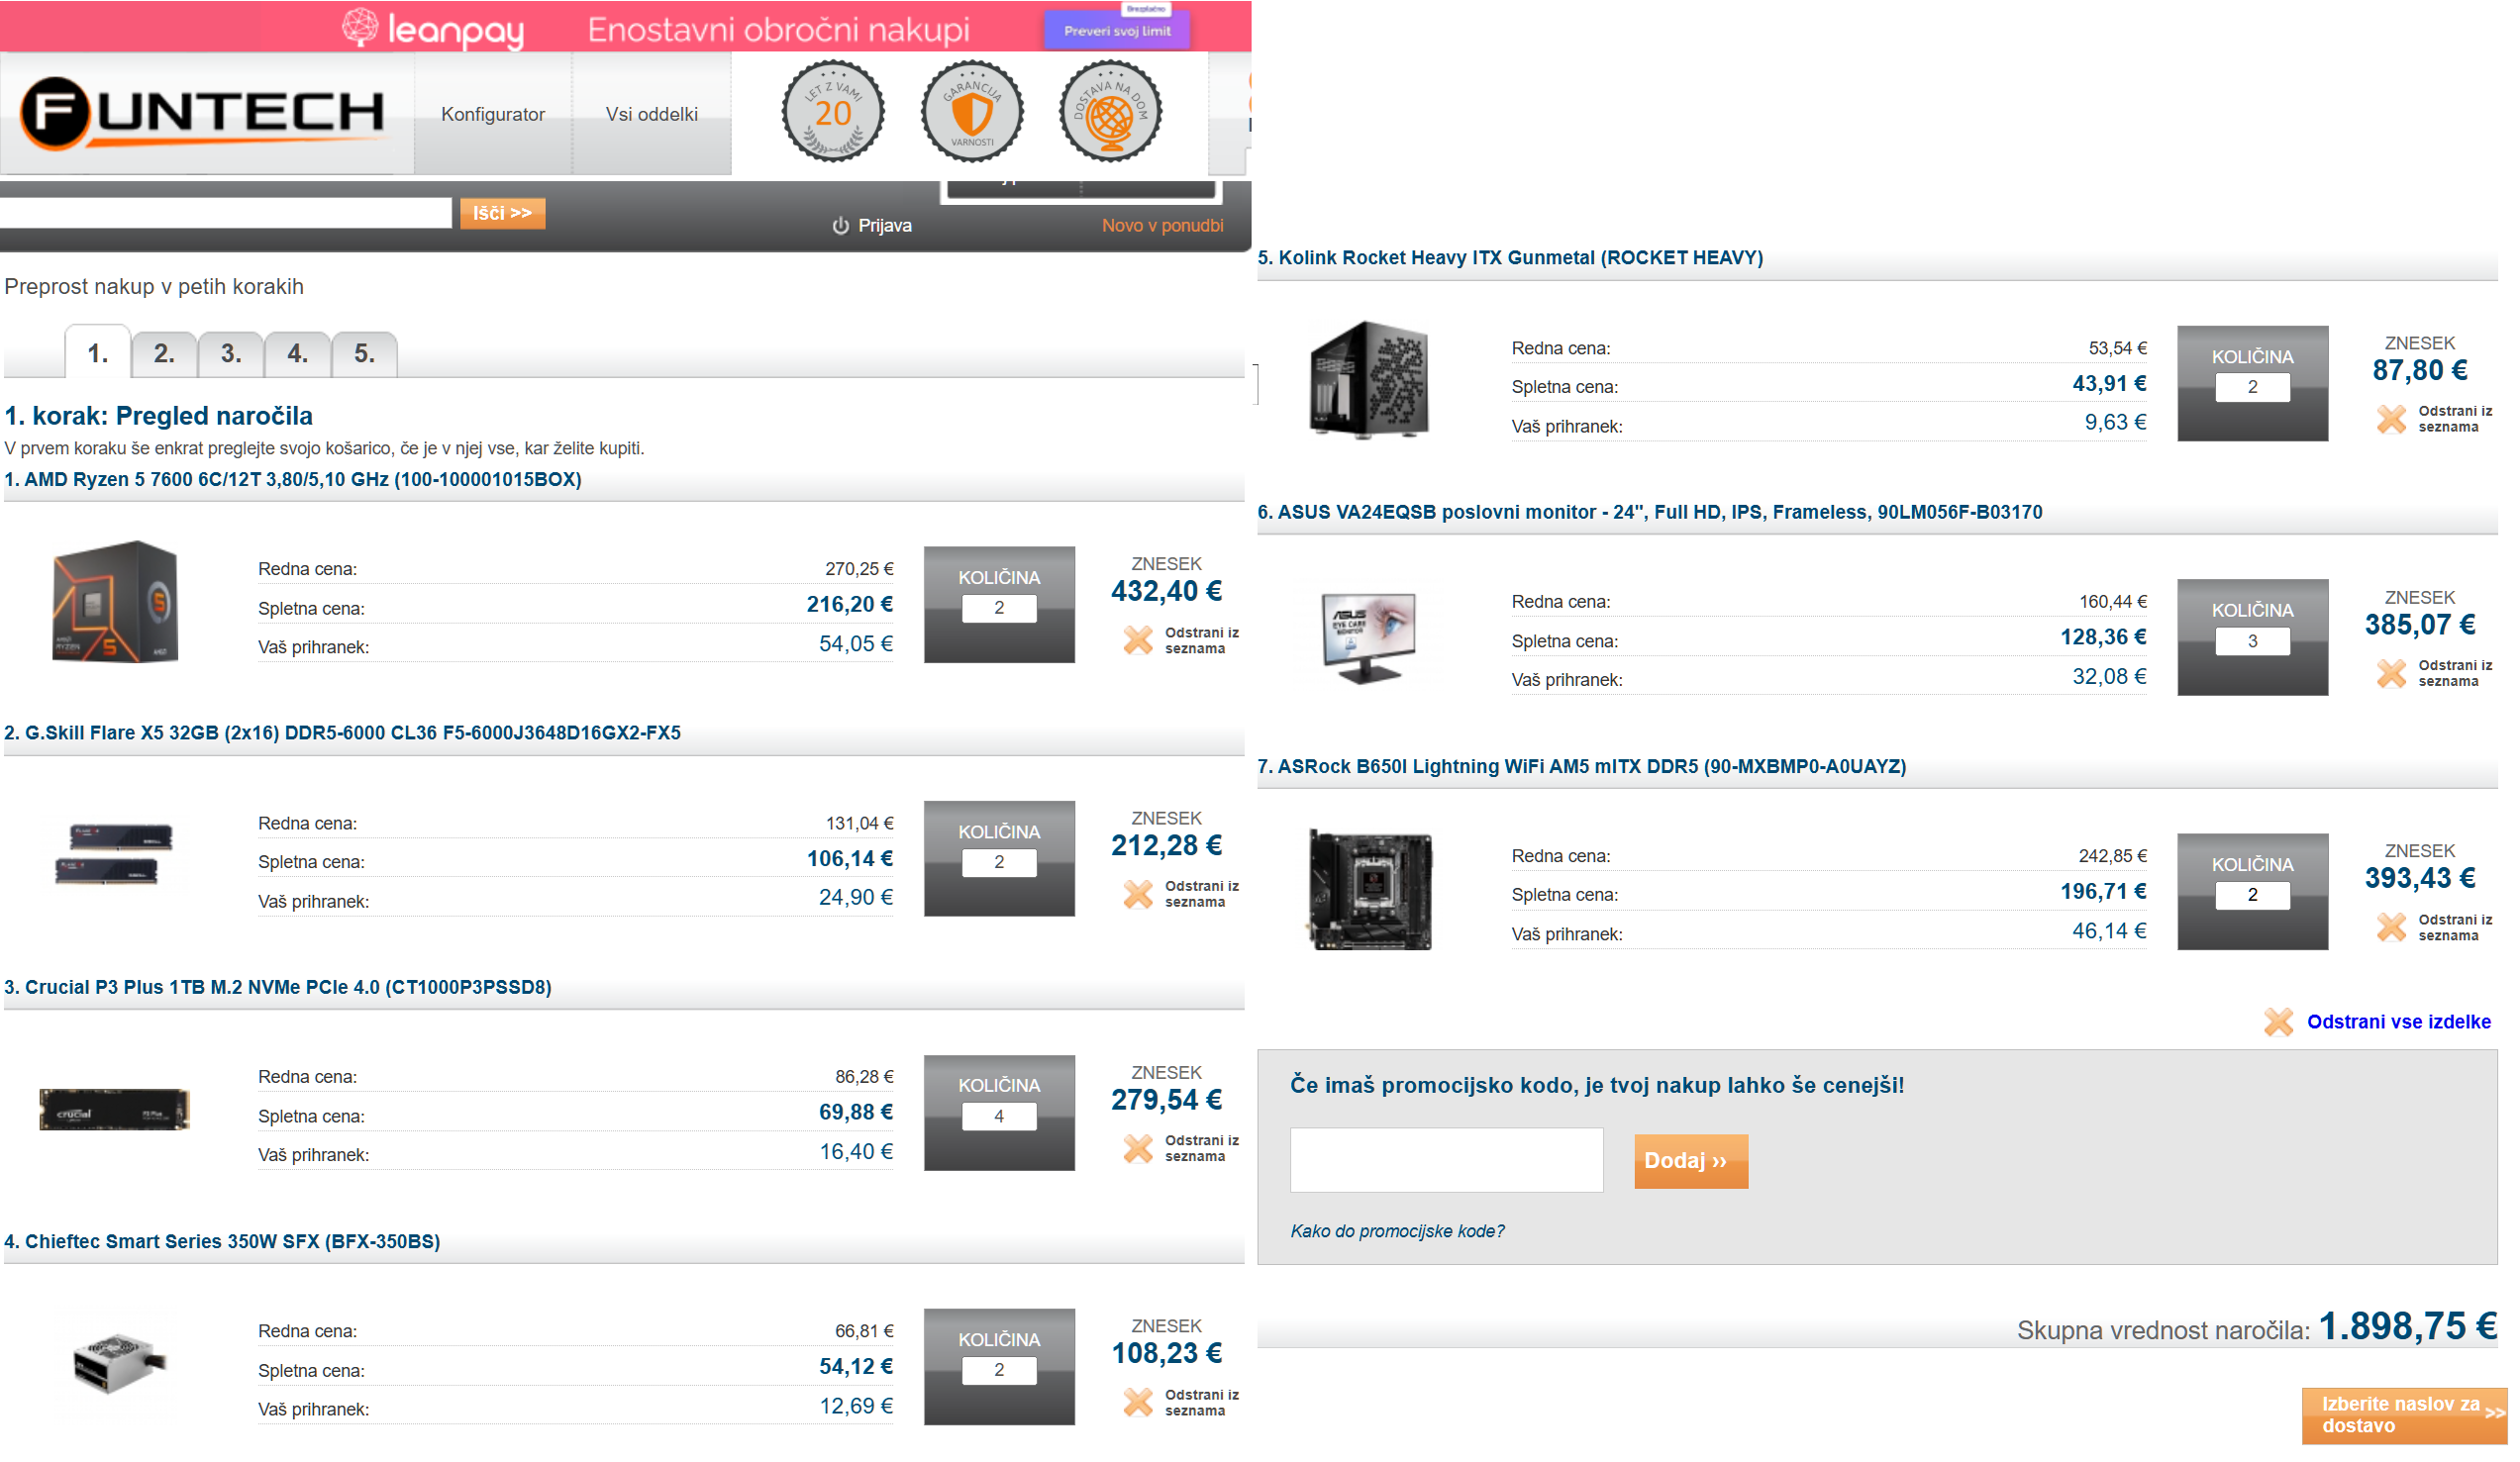Viewport: 2520px width, 1462px height.
Task: Click the leanpay logo in banner
Action: point(433,29)
